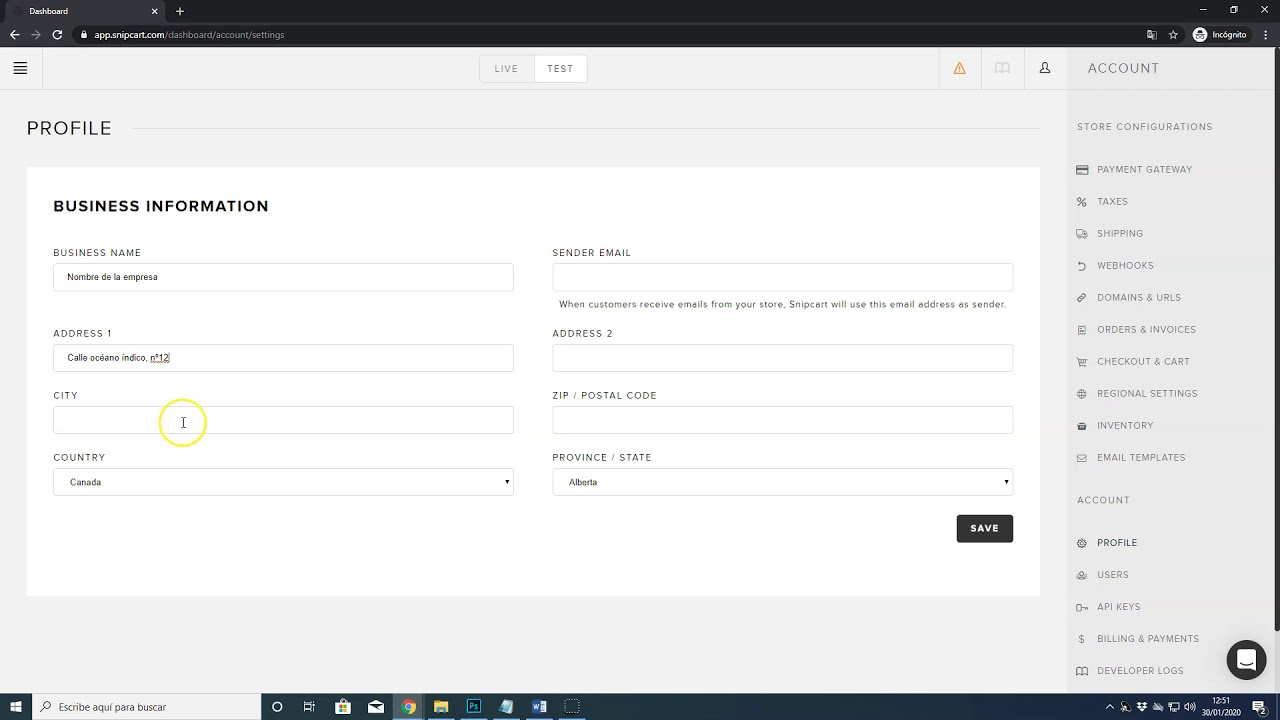1280x720 pixels.
Task: Save the business information form
Action: pos(984,528)
